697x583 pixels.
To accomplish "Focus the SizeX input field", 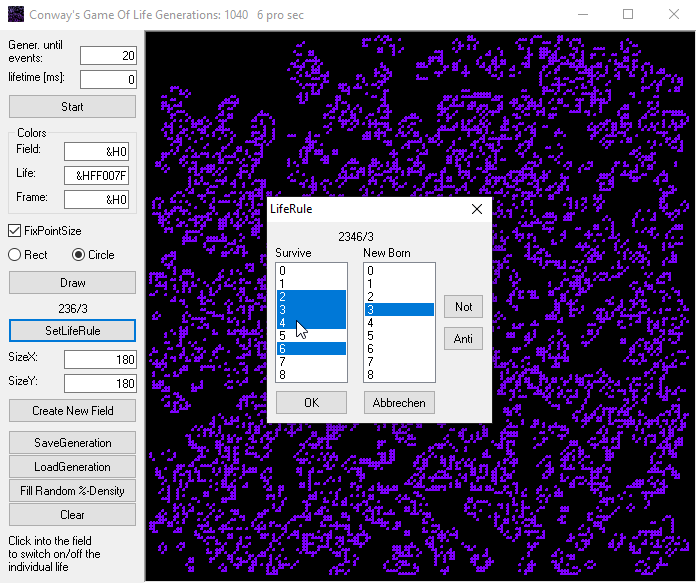I will point(100,359).
